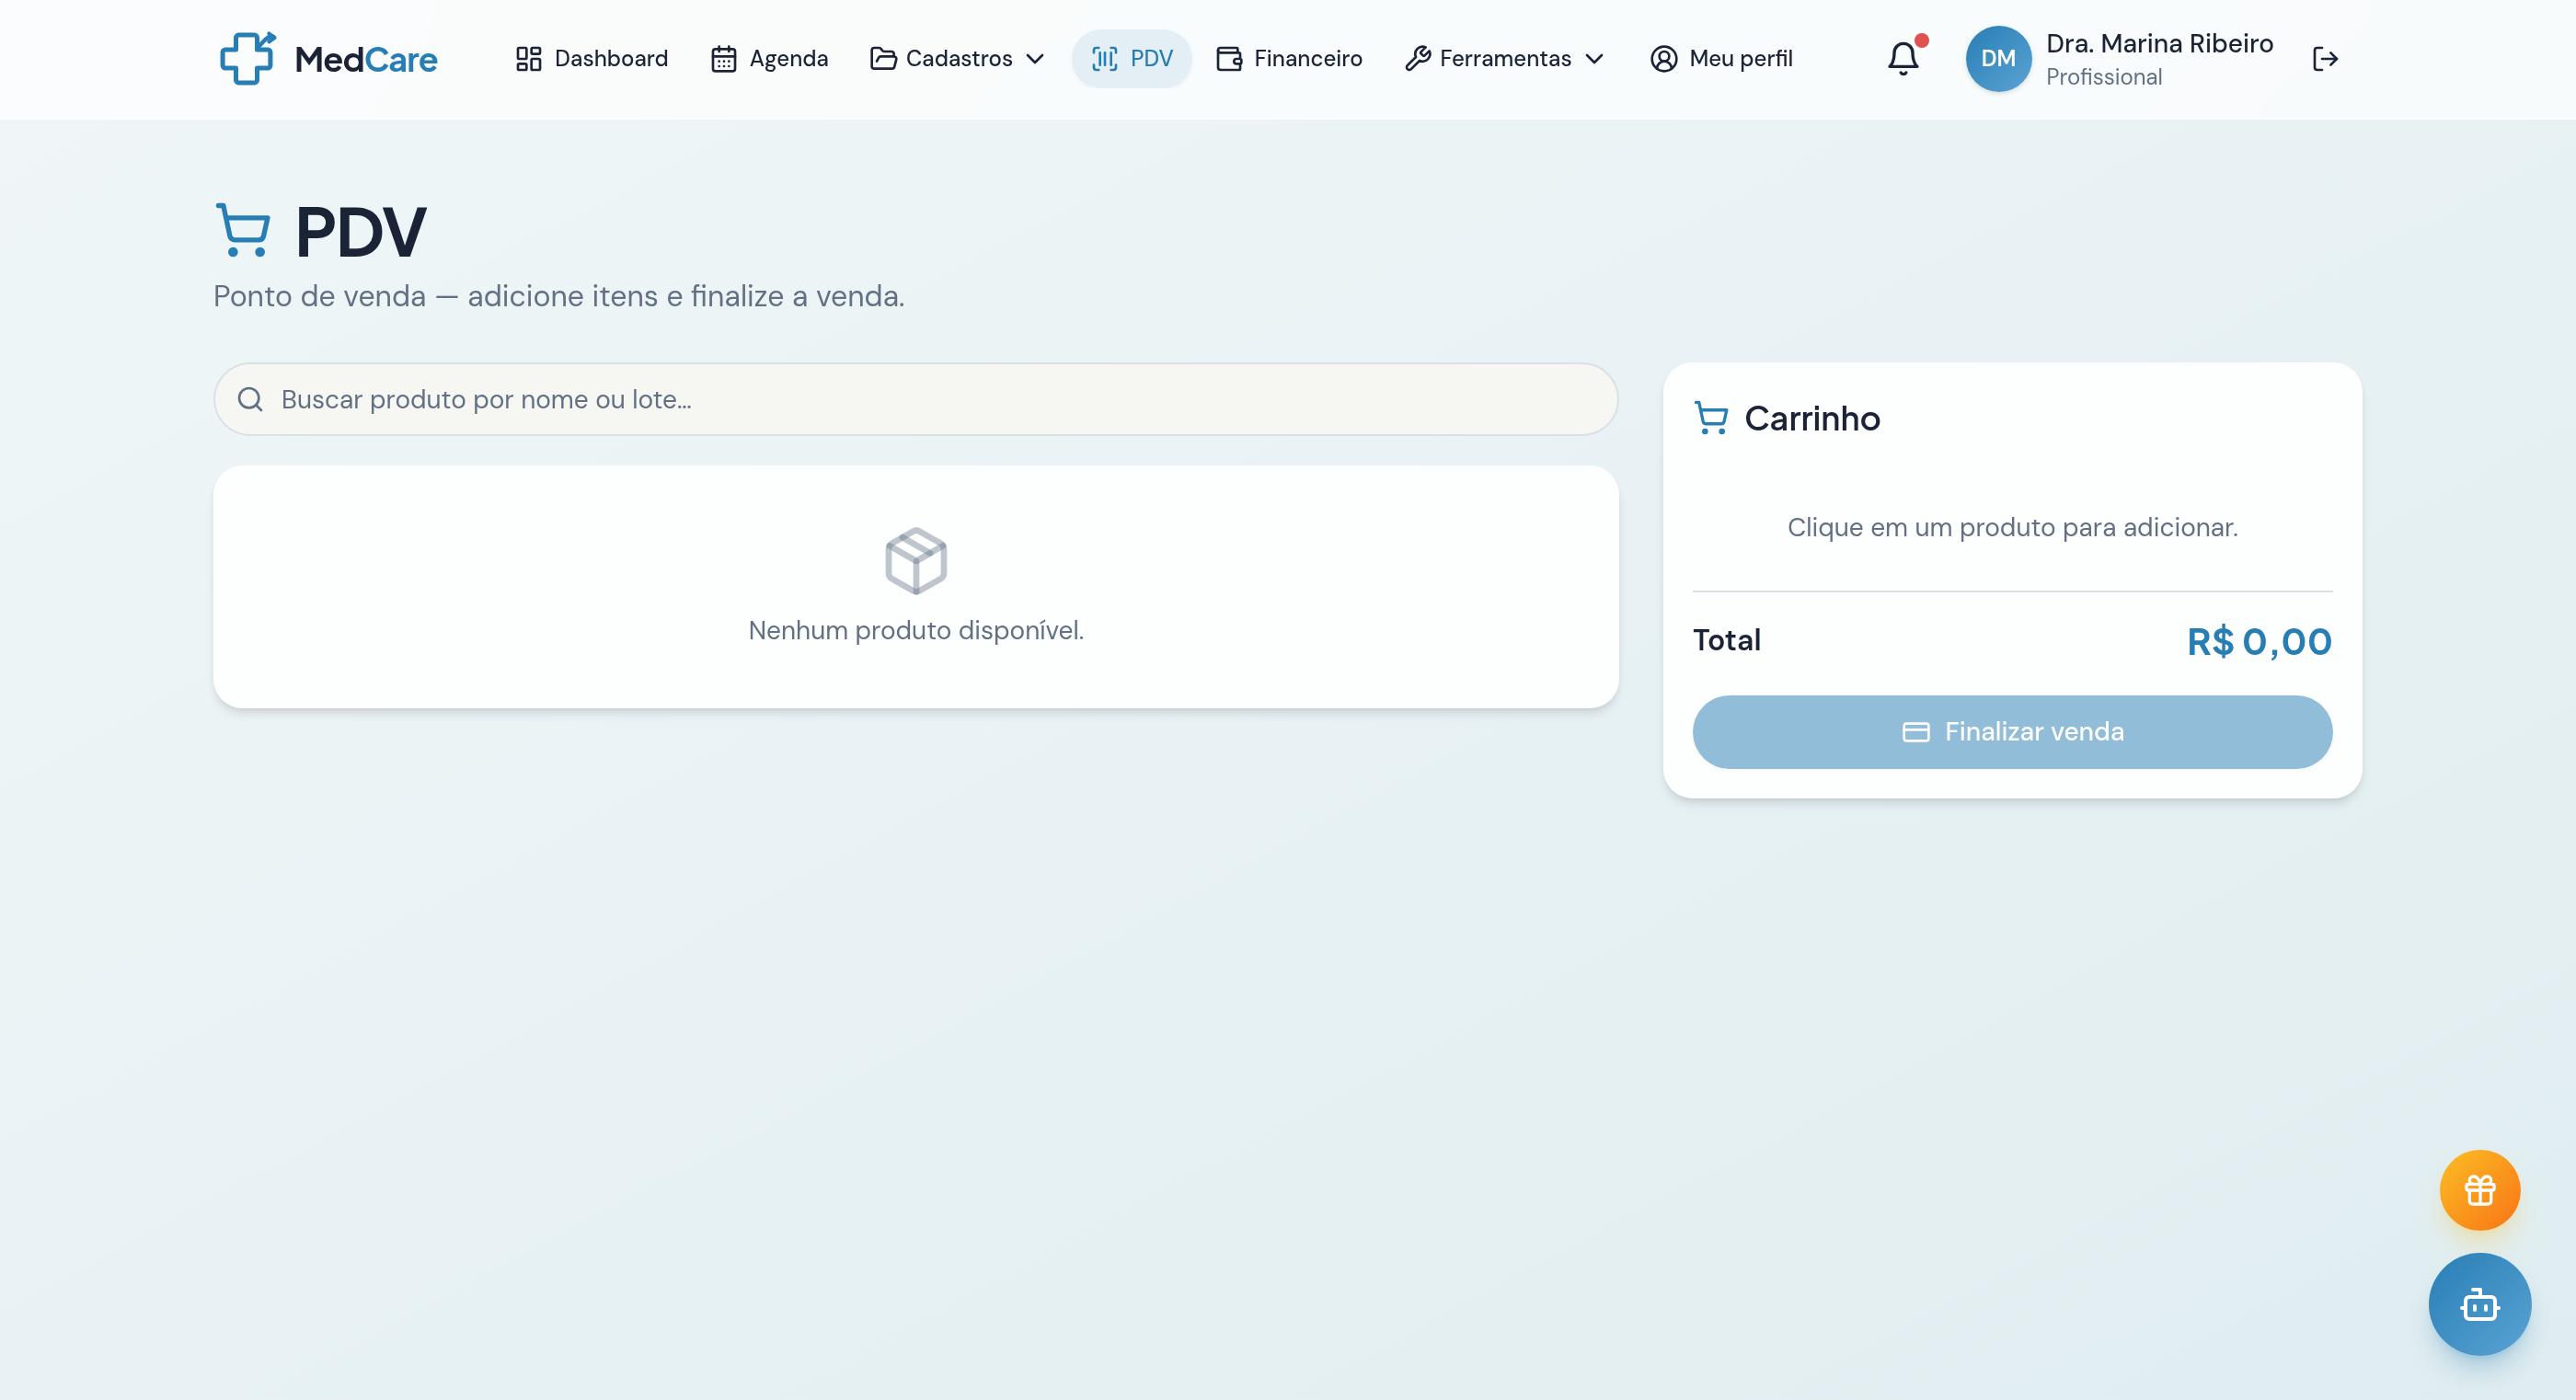Image resolution: width=2576 pixels, height=1400 pixels.
Task: Click the DM user avatar
Action: coord(1998,59)
